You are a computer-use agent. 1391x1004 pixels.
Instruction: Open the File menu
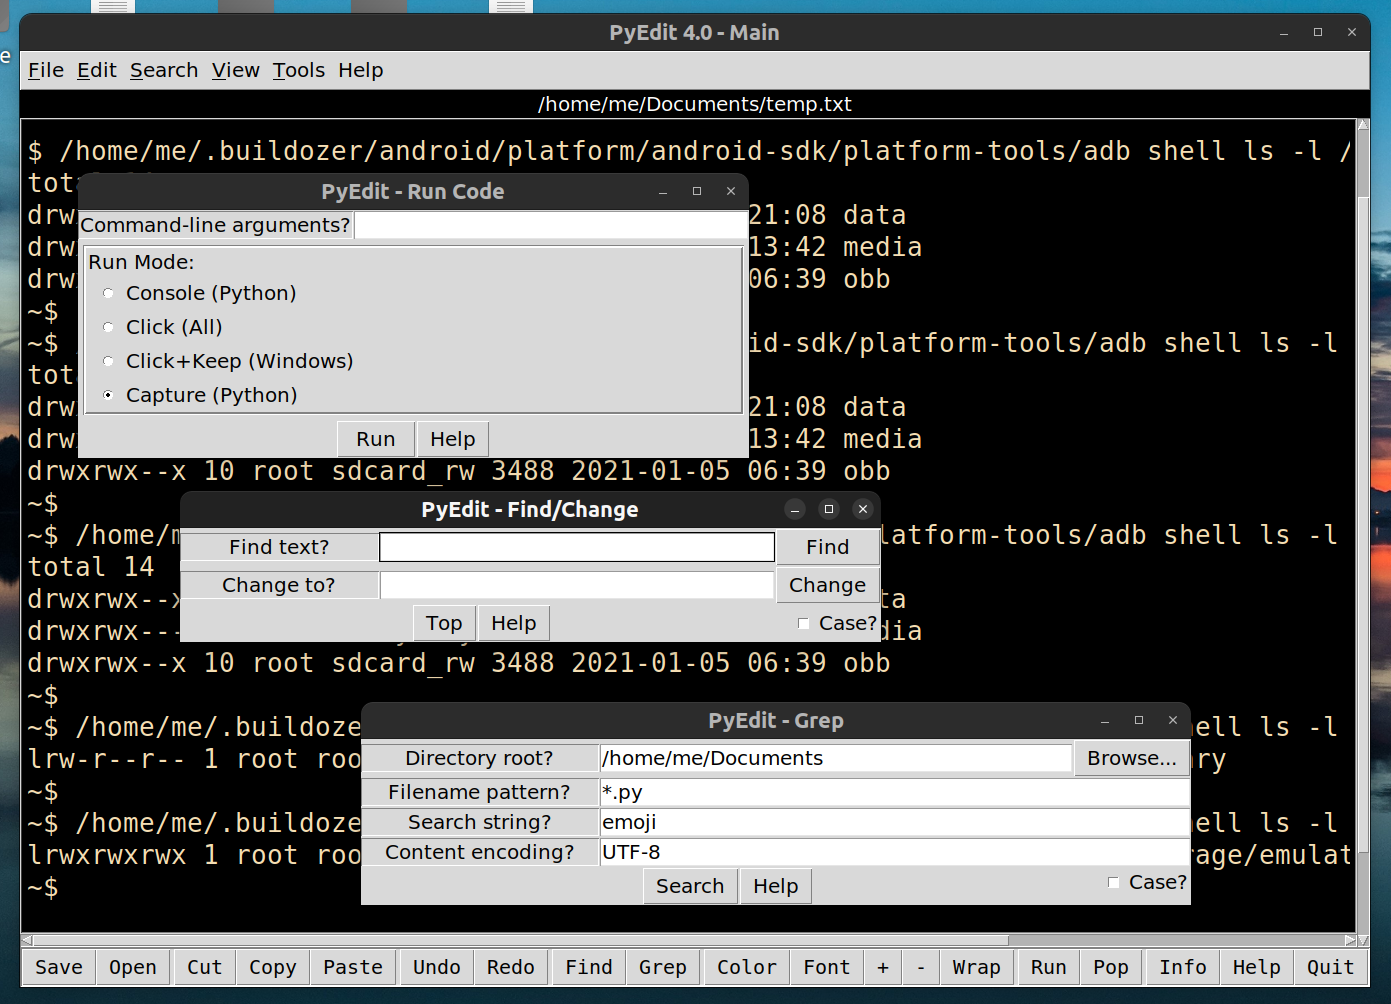tap(46, 70)
